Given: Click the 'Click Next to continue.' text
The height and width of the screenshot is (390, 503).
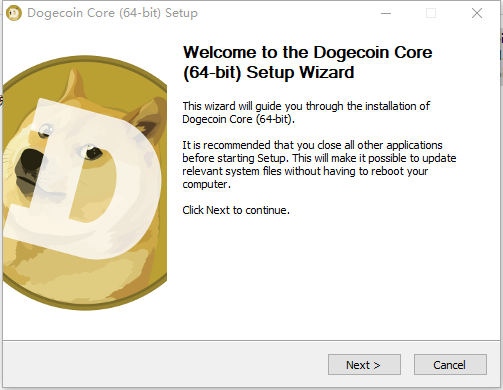Looking at the screenshot, I should [236, 210].
